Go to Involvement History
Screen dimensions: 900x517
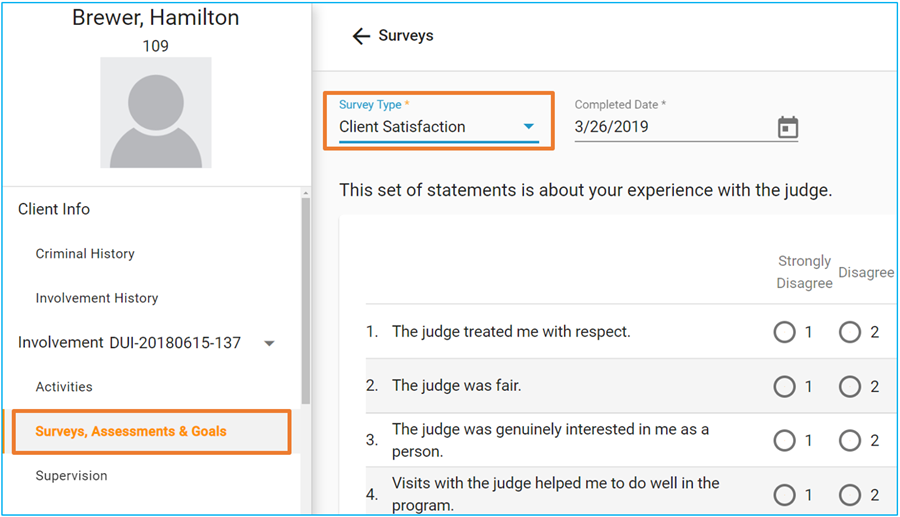click(x=97, y=298)
